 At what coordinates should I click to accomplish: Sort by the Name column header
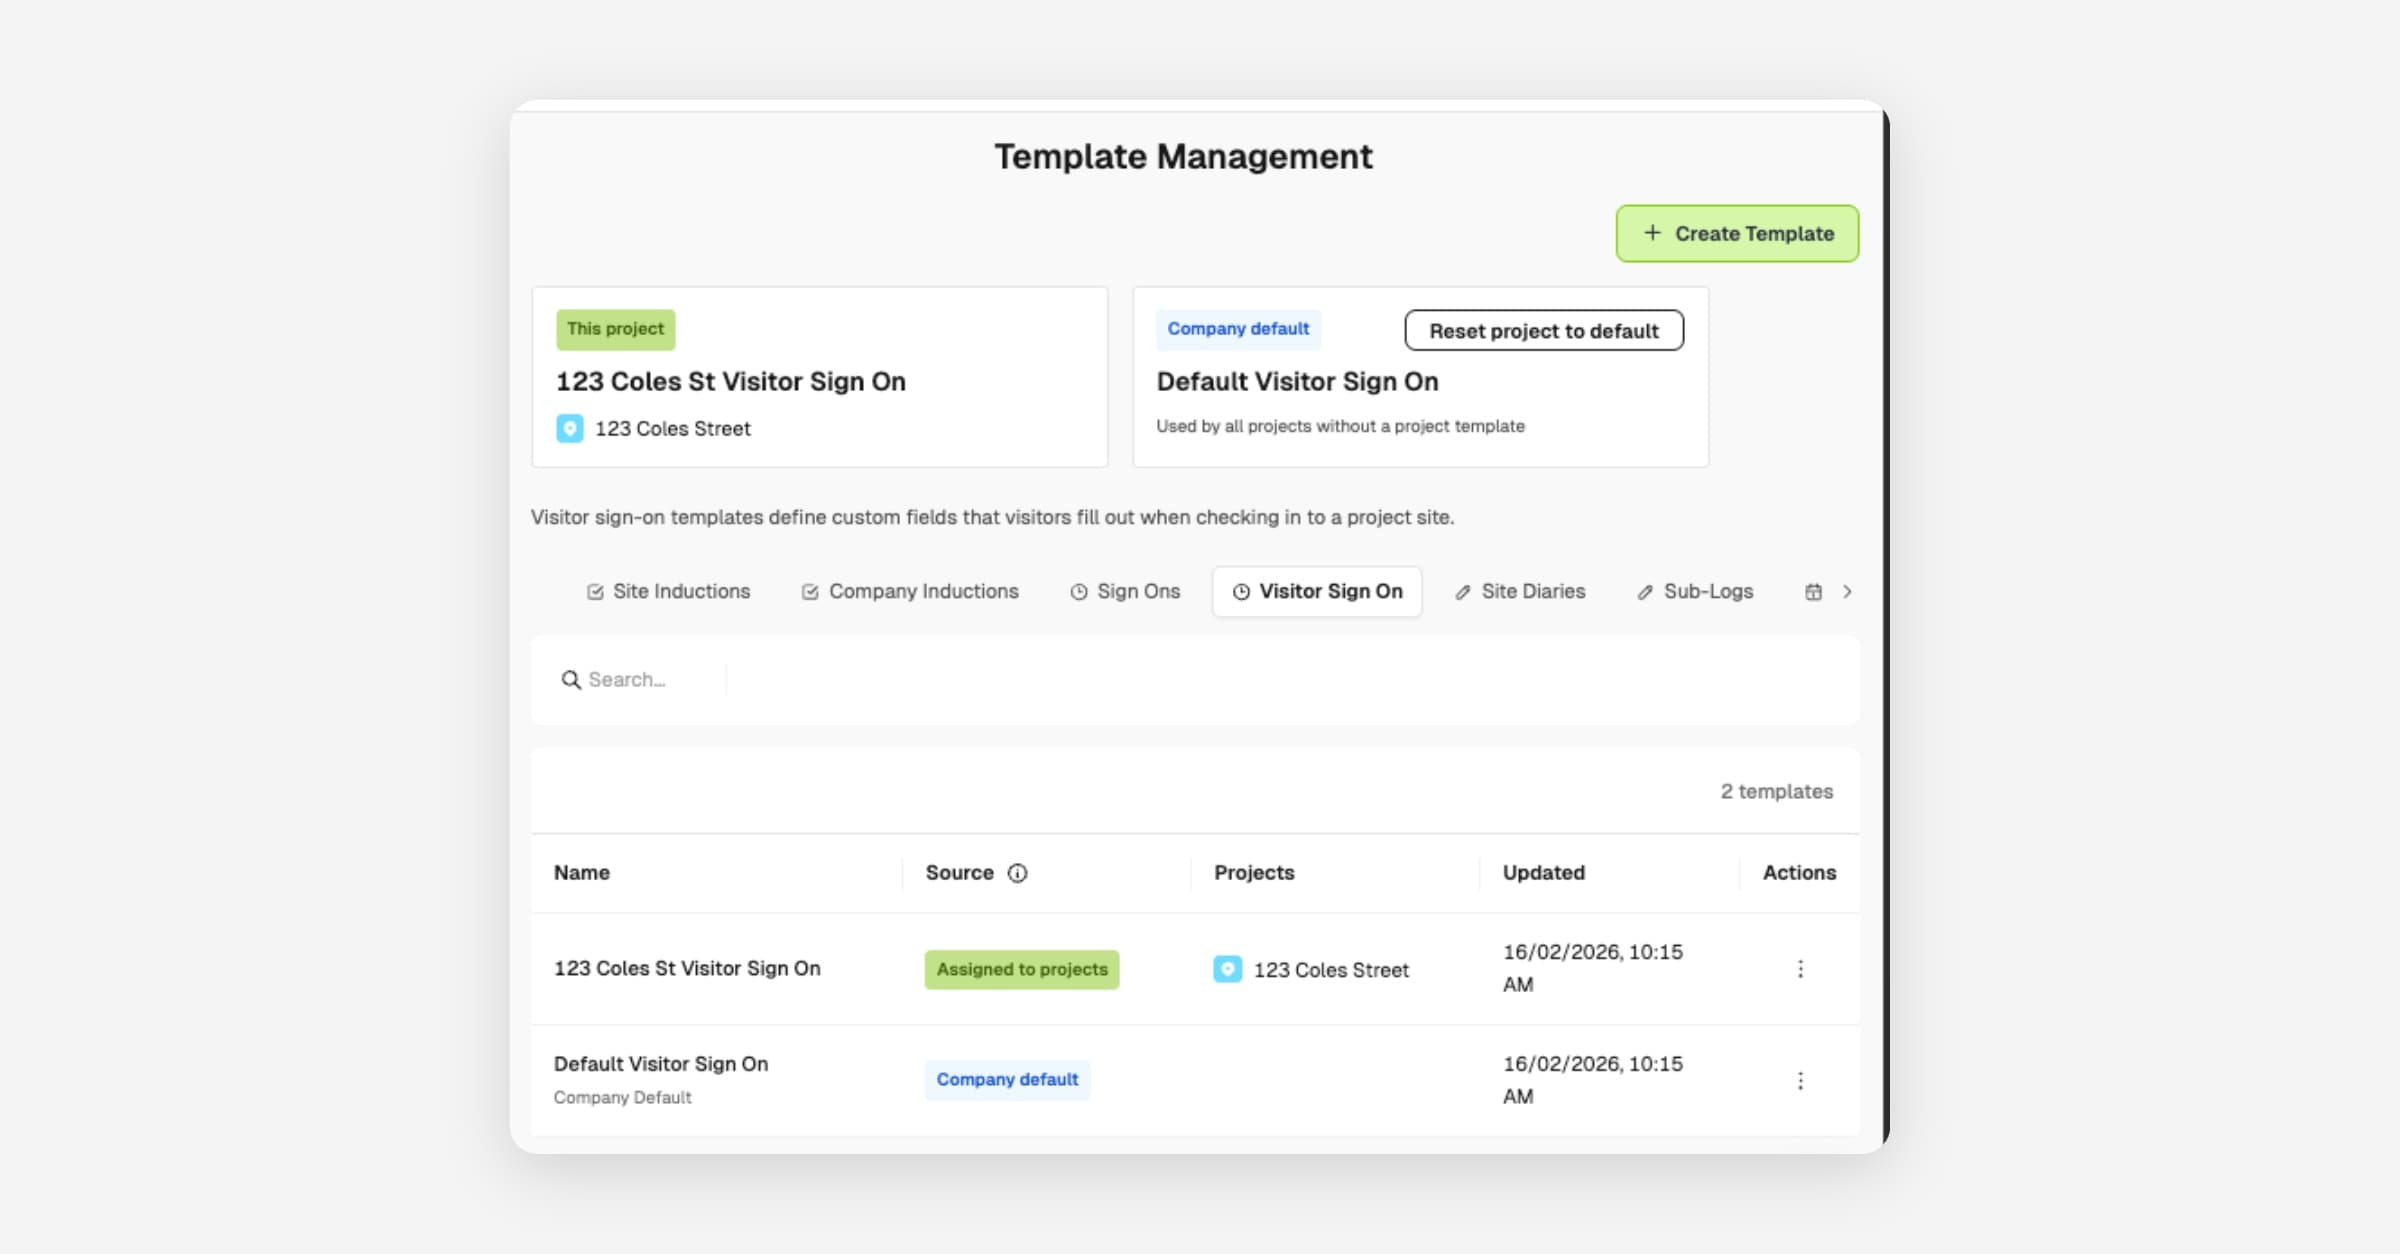tap(582, 872)
